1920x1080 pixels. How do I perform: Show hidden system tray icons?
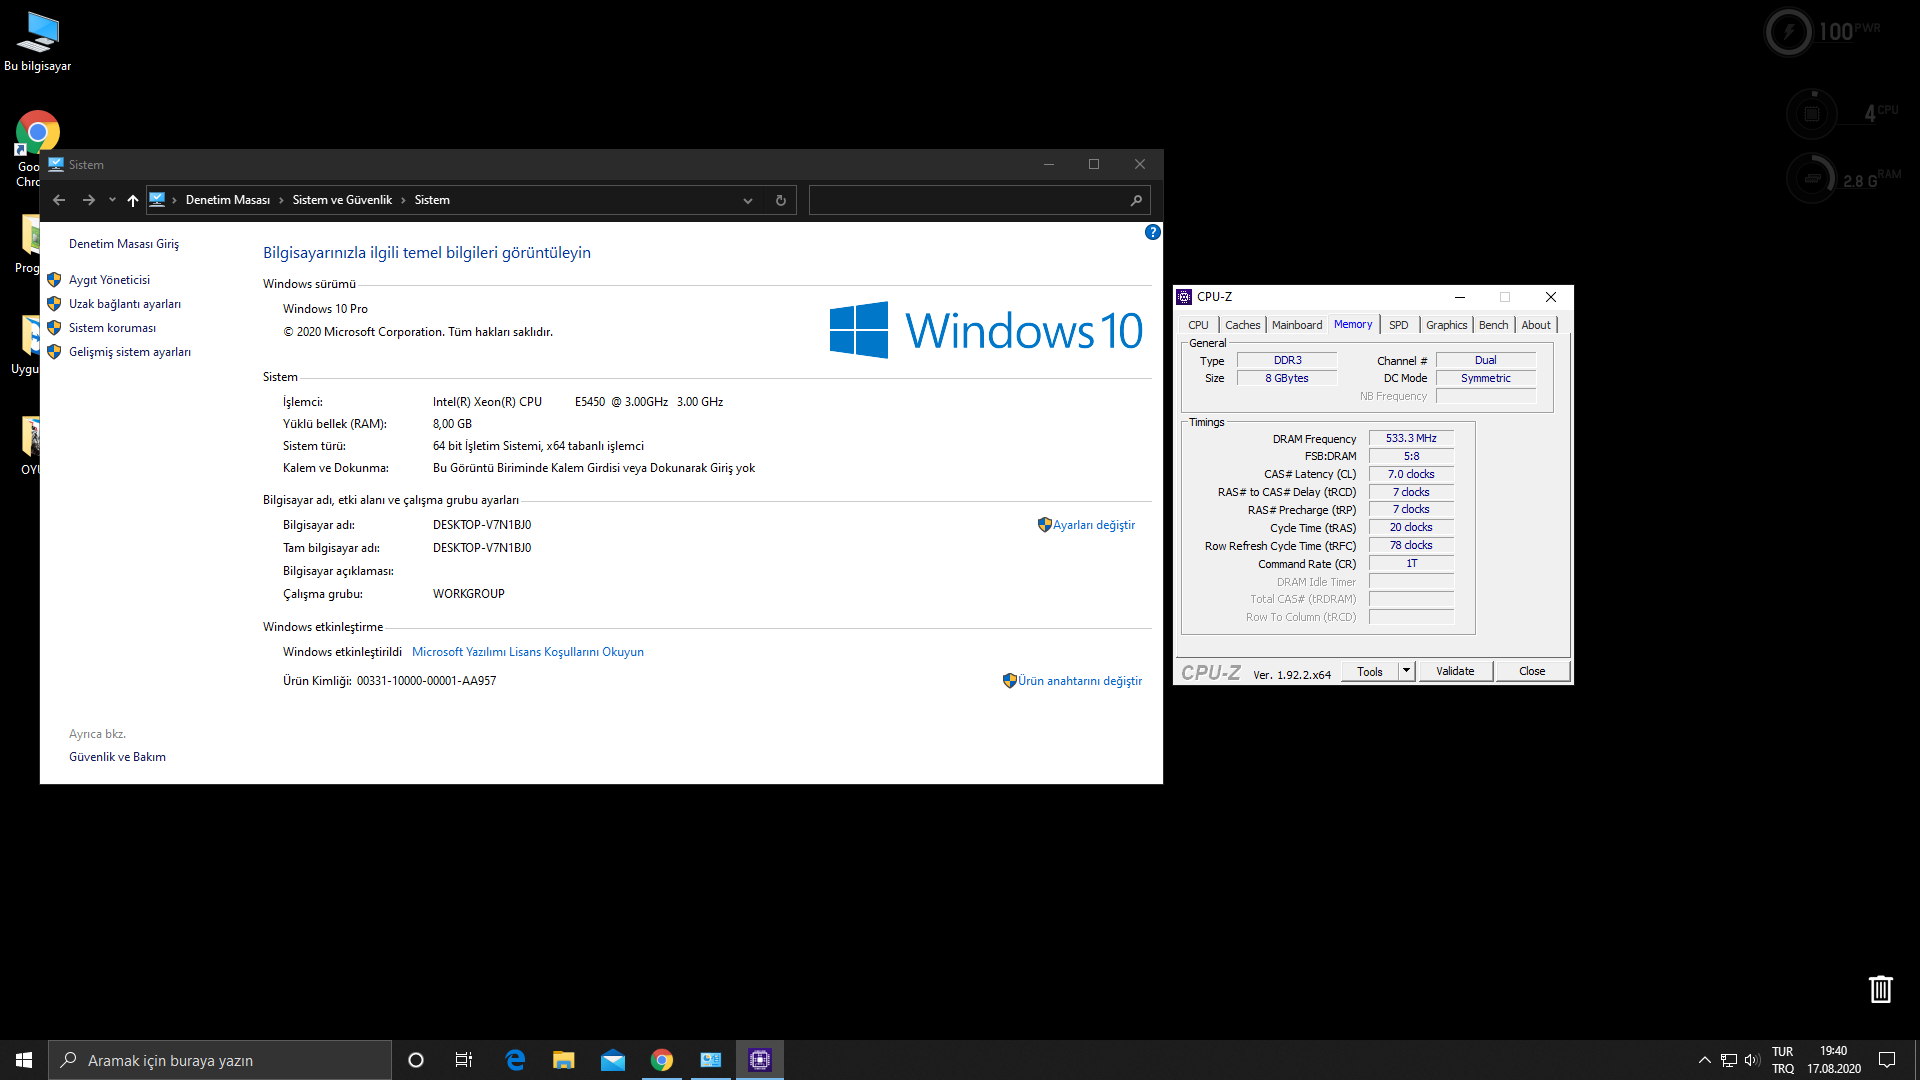pos(1704,1060)
